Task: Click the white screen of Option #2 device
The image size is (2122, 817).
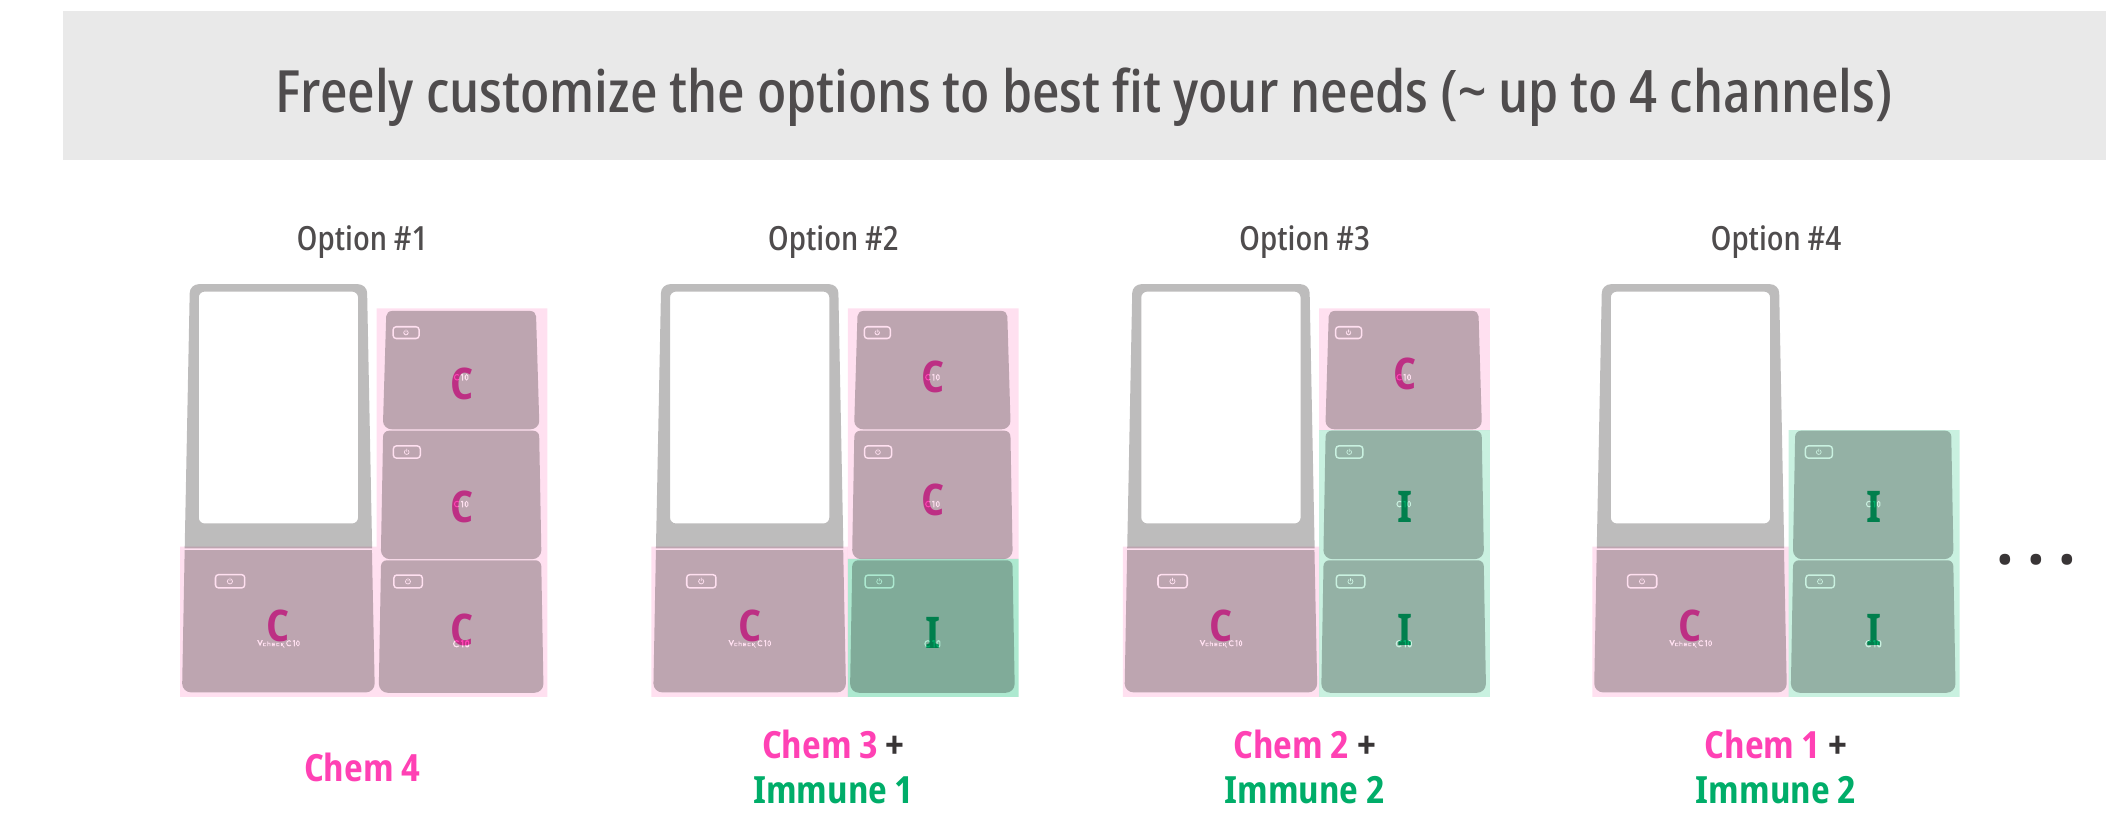Action: (749, 407)
